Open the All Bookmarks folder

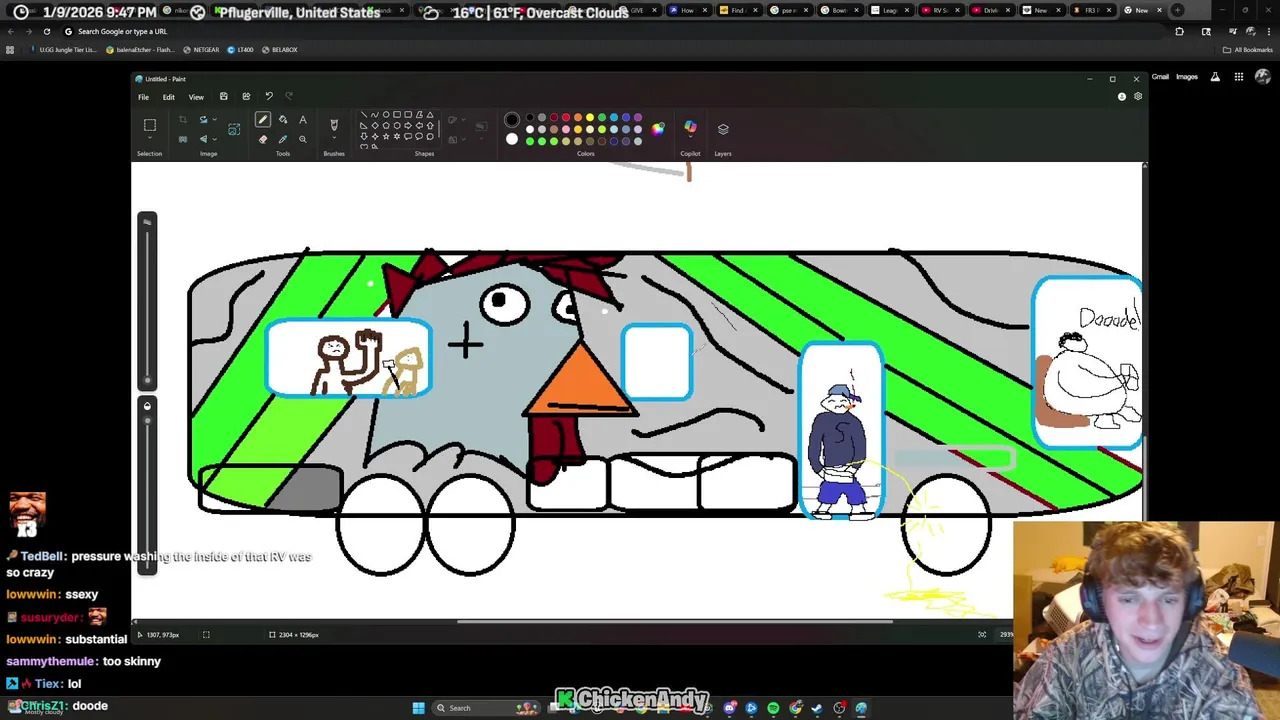click(1248, 49)
